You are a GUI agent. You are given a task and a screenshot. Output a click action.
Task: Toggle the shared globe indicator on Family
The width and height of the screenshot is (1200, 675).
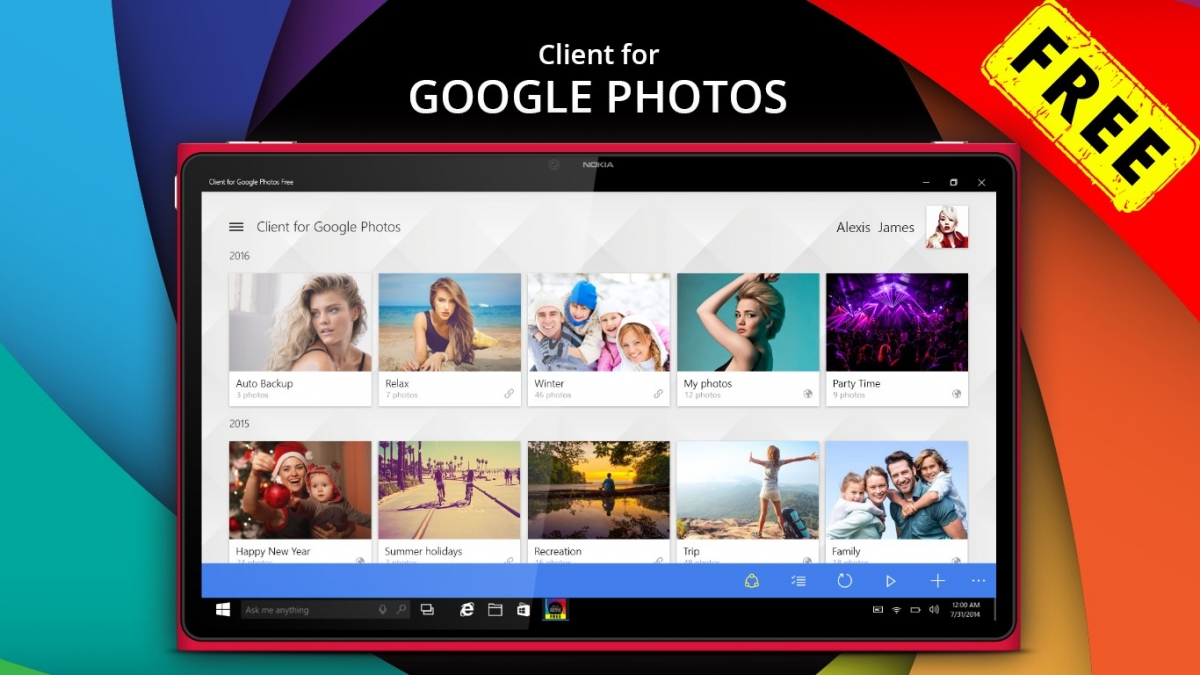pyautogui.click(x=955, y=560)
